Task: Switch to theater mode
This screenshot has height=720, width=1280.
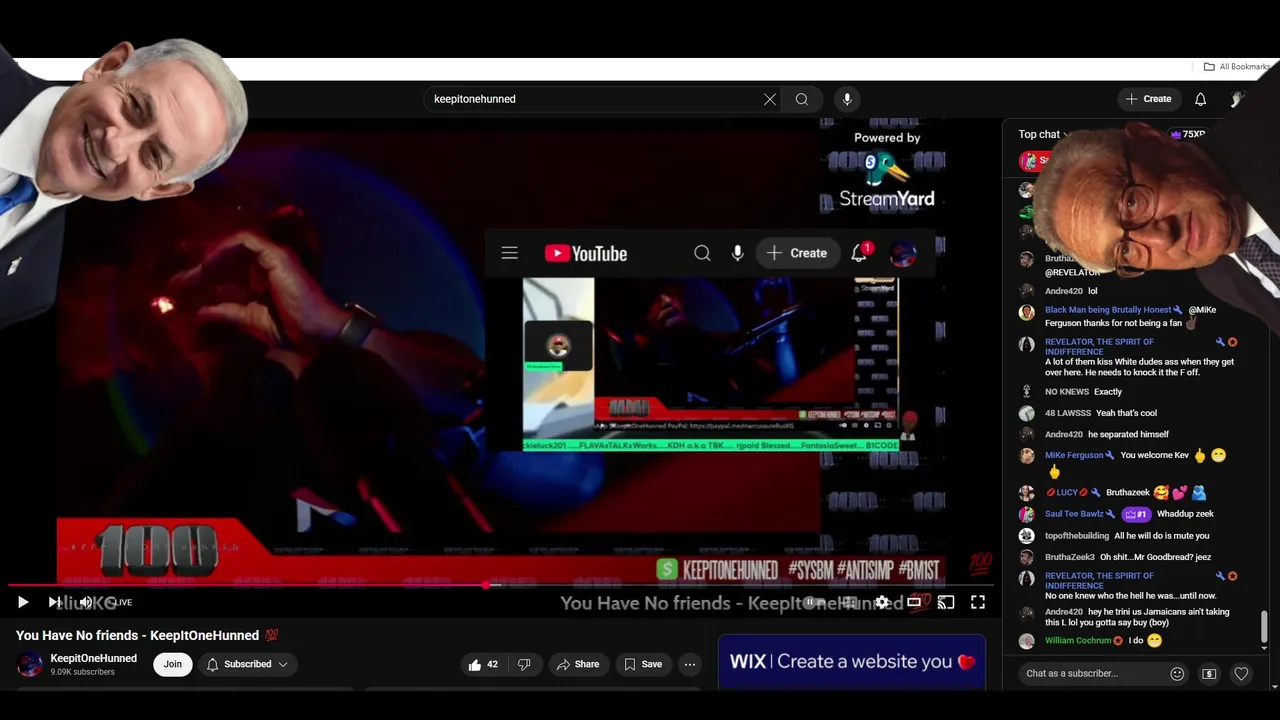Action: click(914, 602)
